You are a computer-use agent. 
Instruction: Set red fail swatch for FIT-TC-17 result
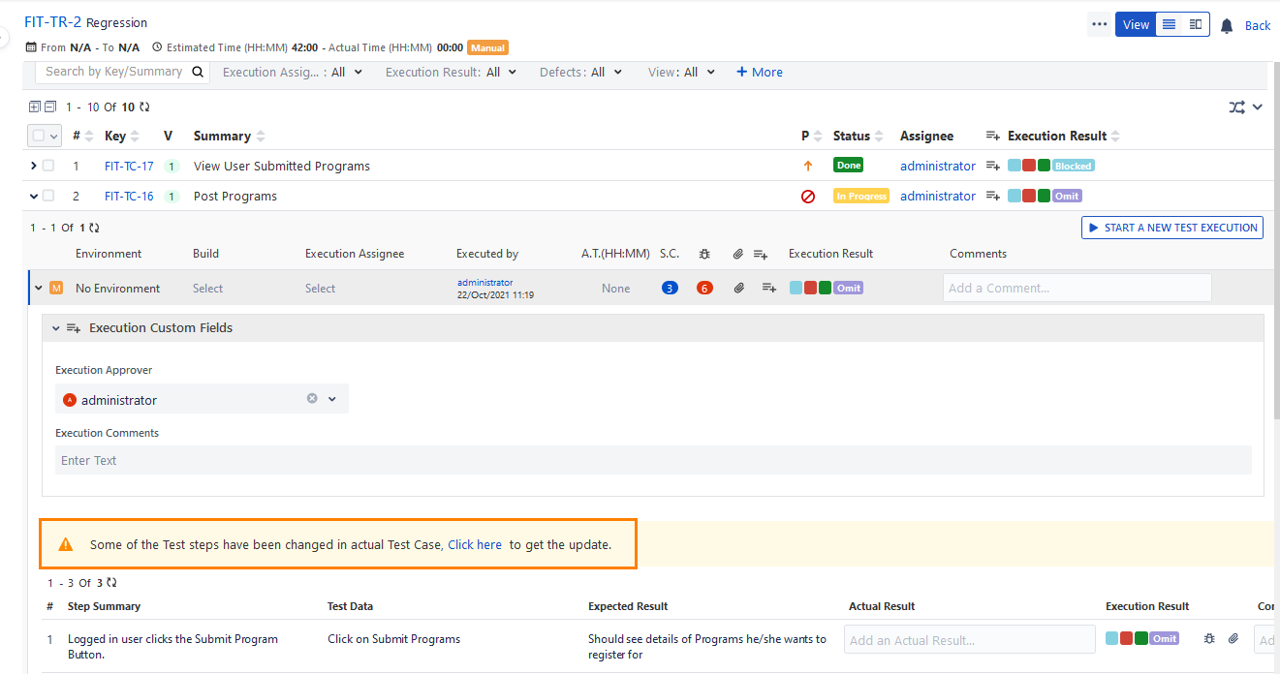coord(1029,166)
